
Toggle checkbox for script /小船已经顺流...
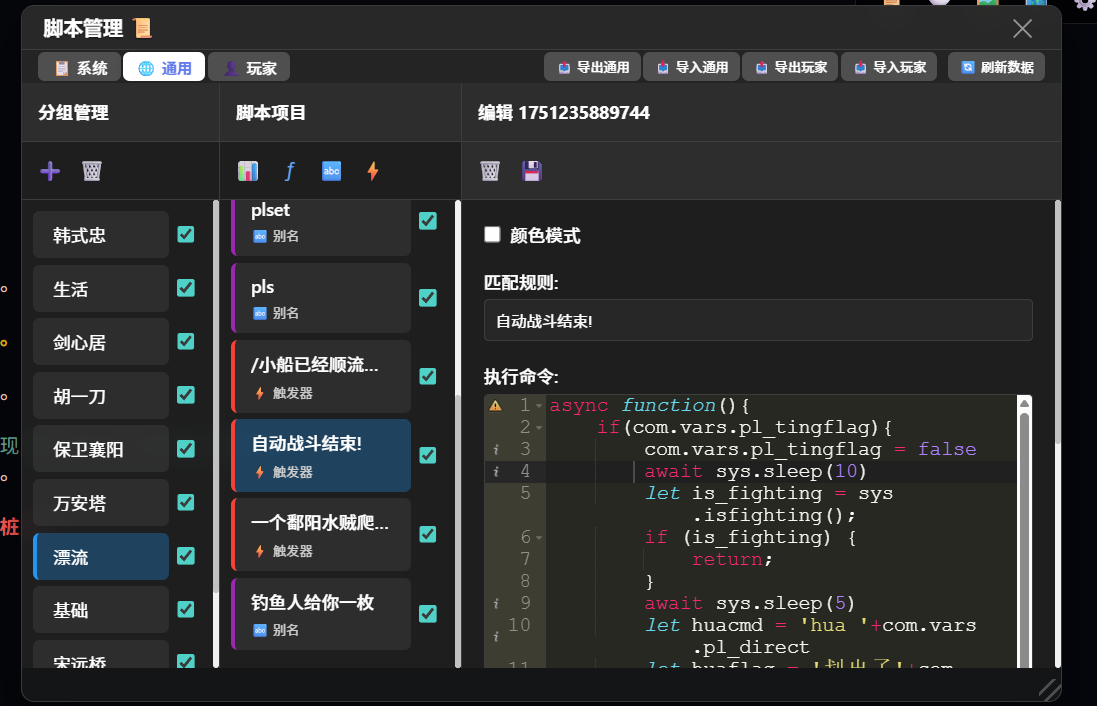(427, 376)
